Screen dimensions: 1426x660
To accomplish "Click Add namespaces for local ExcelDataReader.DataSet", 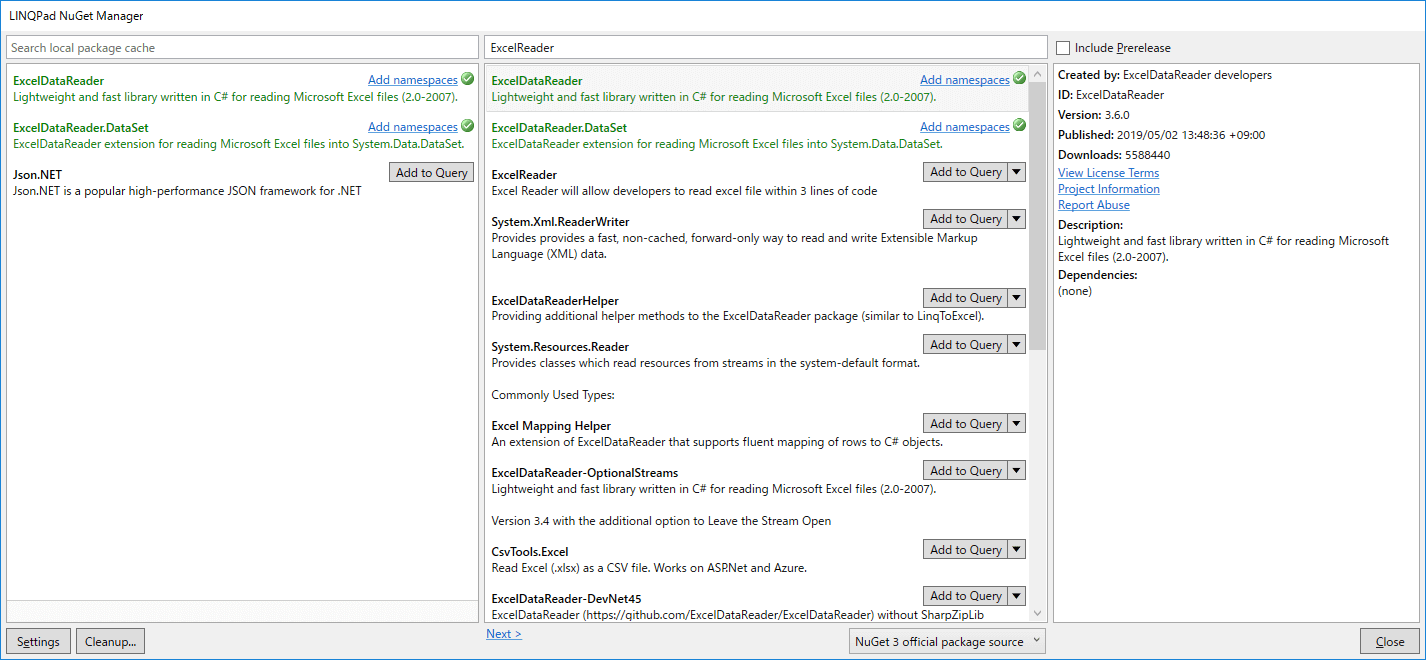I will (413, 127).
